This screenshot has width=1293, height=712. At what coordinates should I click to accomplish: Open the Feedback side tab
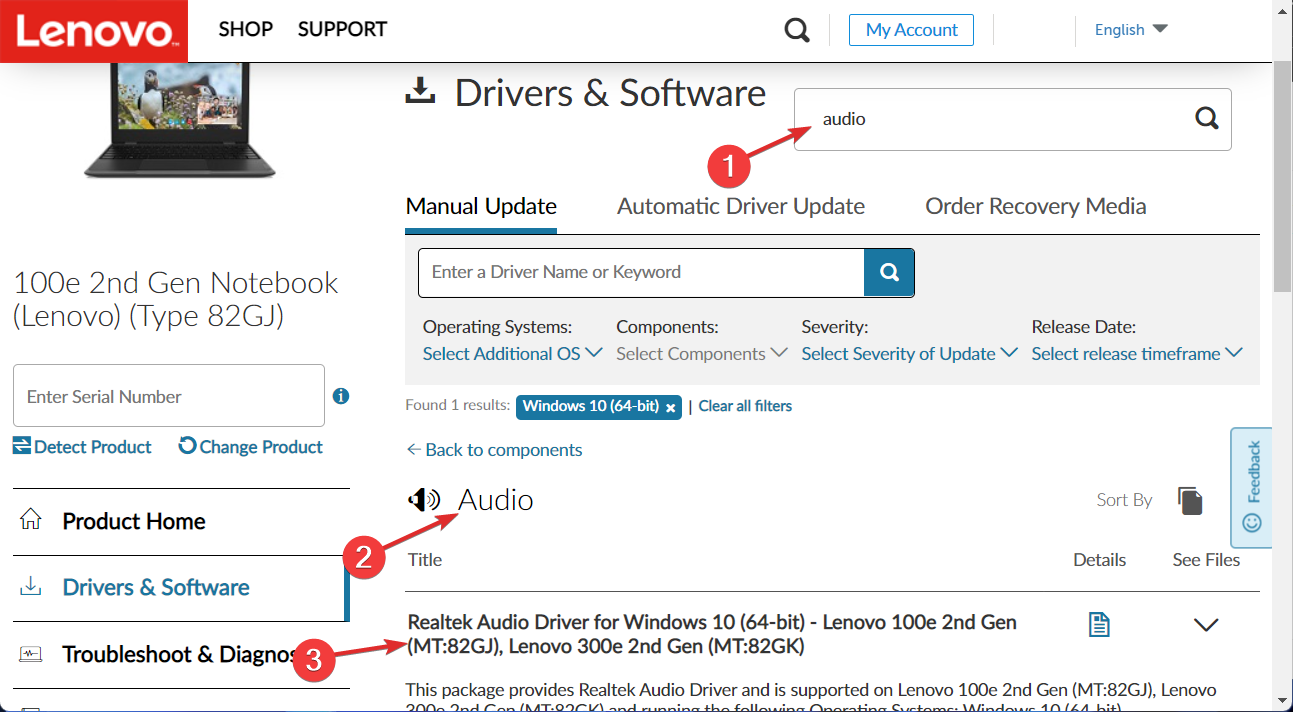point(1251,488)
